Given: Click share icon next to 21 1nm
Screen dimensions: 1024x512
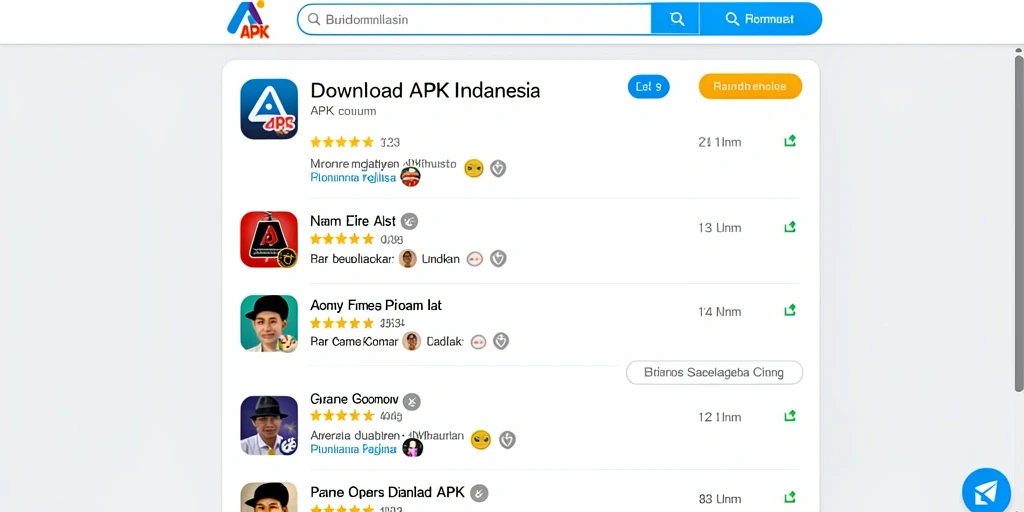Looking at the screenshot, I should point(790,141).
